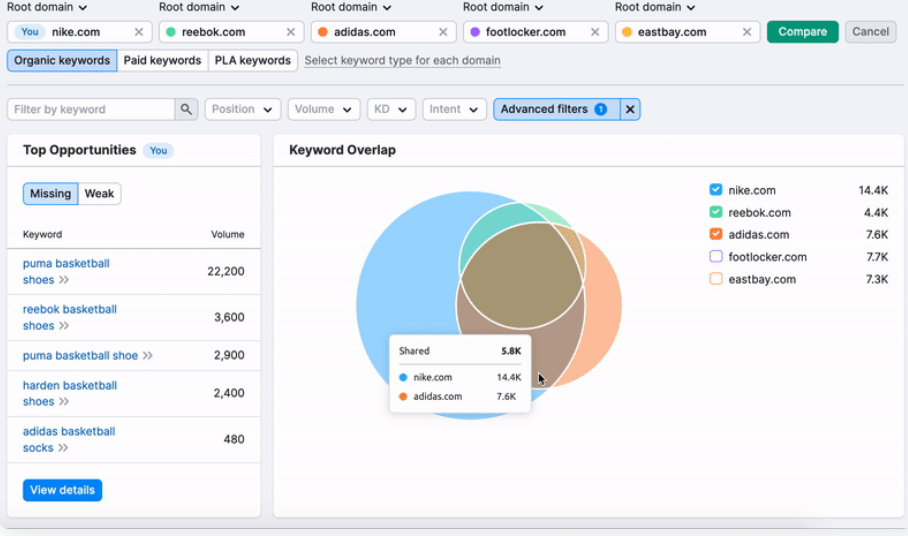
Task: Click Select keyword type for each domain
Action: tap(402, 61)
